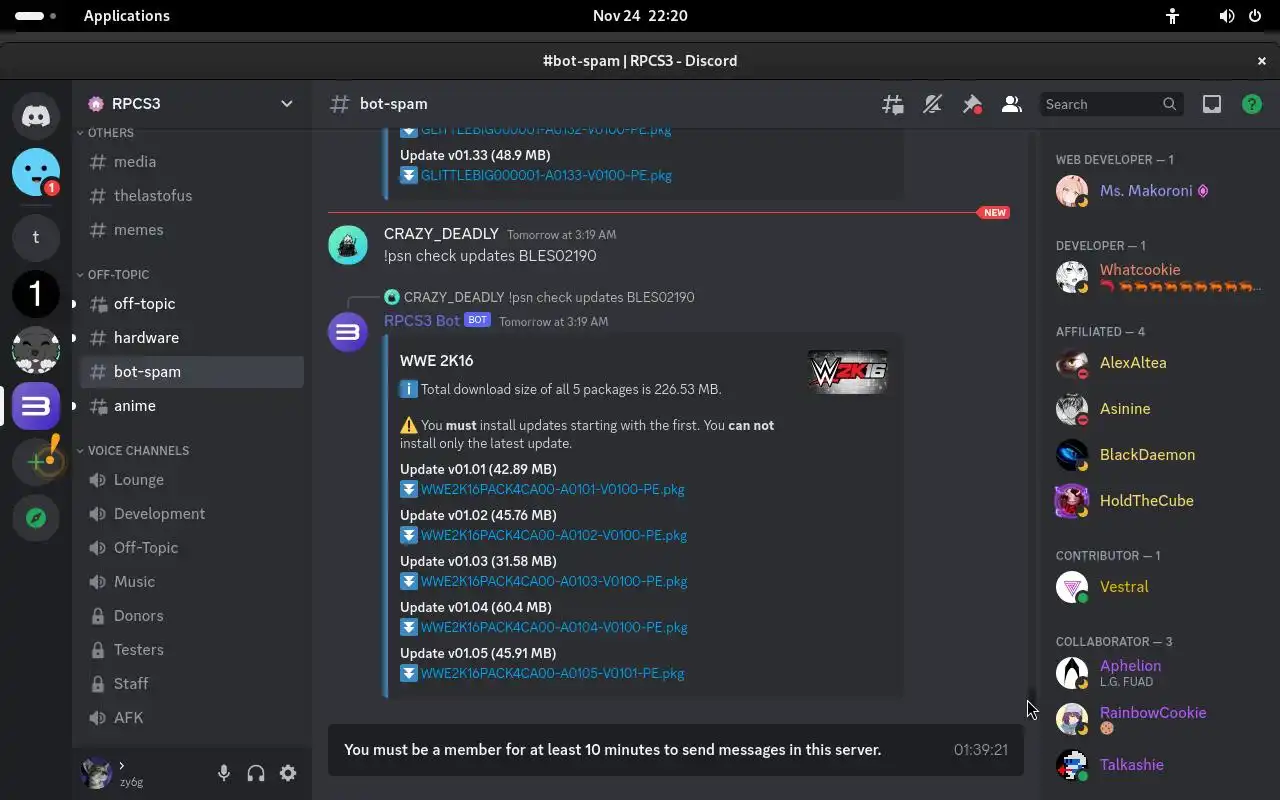Toggle microphone mute in user panel
This screenshot has width=1280, height=800.
pos(224,773)
